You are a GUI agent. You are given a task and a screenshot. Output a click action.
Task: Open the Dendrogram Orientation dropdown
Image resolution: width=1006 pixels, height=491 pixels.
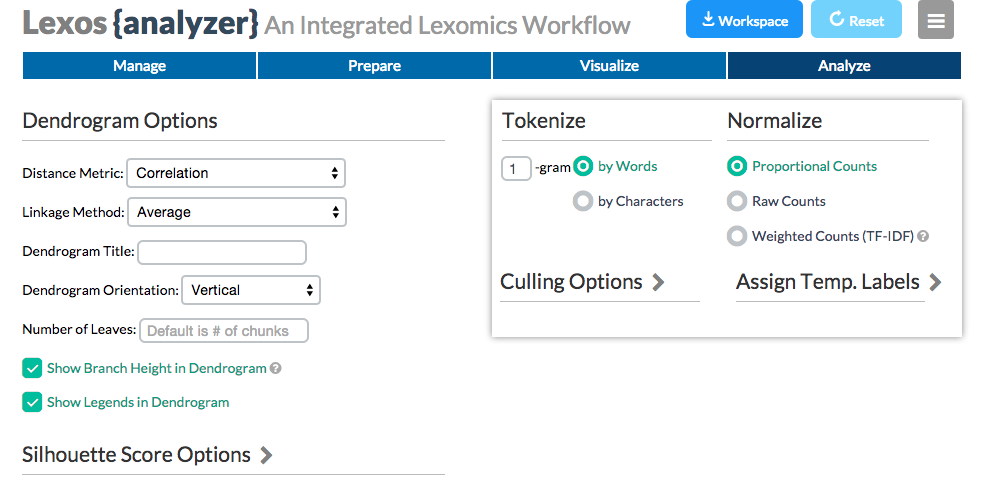tap(251, 290)
